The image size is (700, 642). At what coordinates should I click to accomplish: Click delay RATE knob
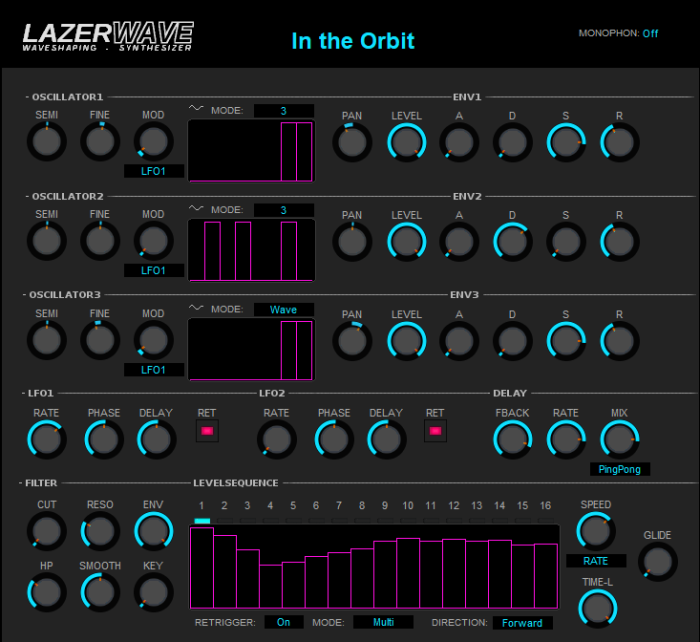(566, 439)
